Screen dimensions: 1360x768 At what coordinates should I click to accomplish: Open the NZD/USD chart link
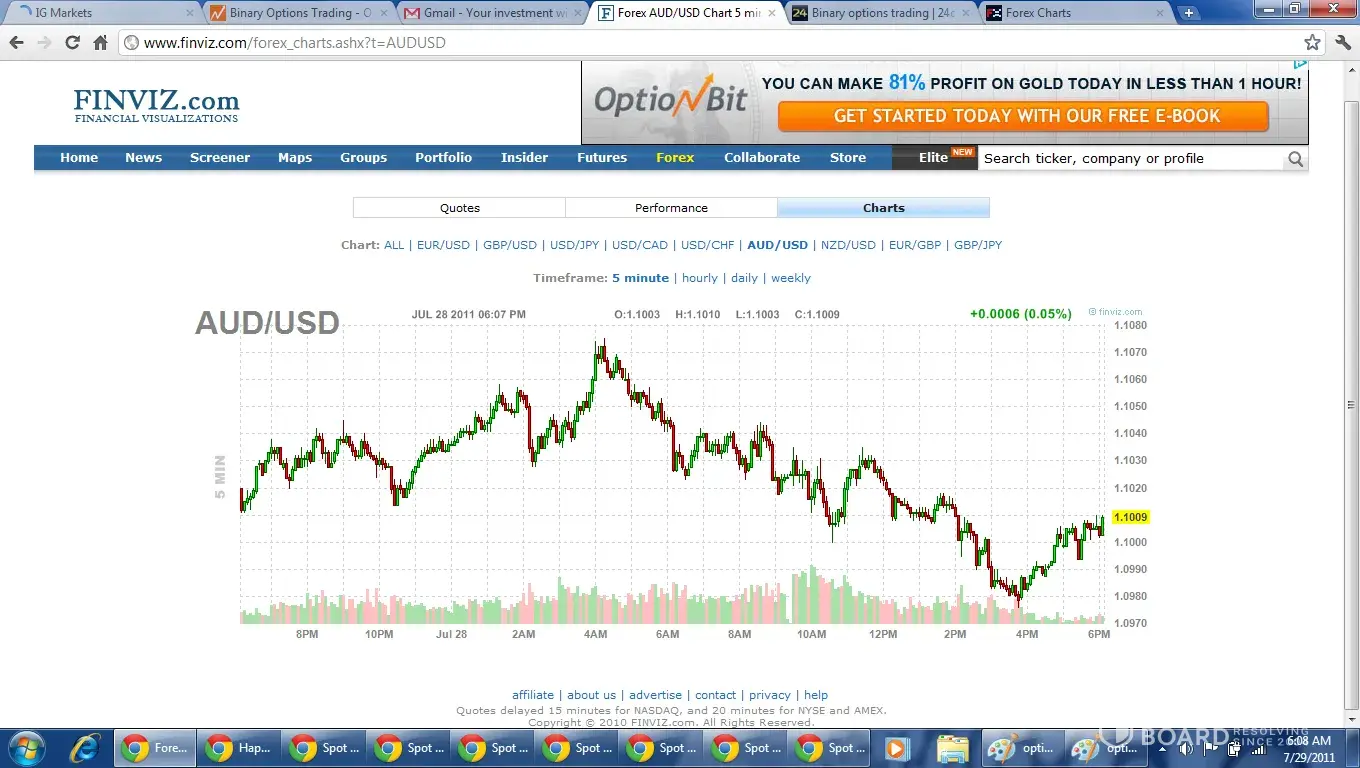click(x=848, y=245)
